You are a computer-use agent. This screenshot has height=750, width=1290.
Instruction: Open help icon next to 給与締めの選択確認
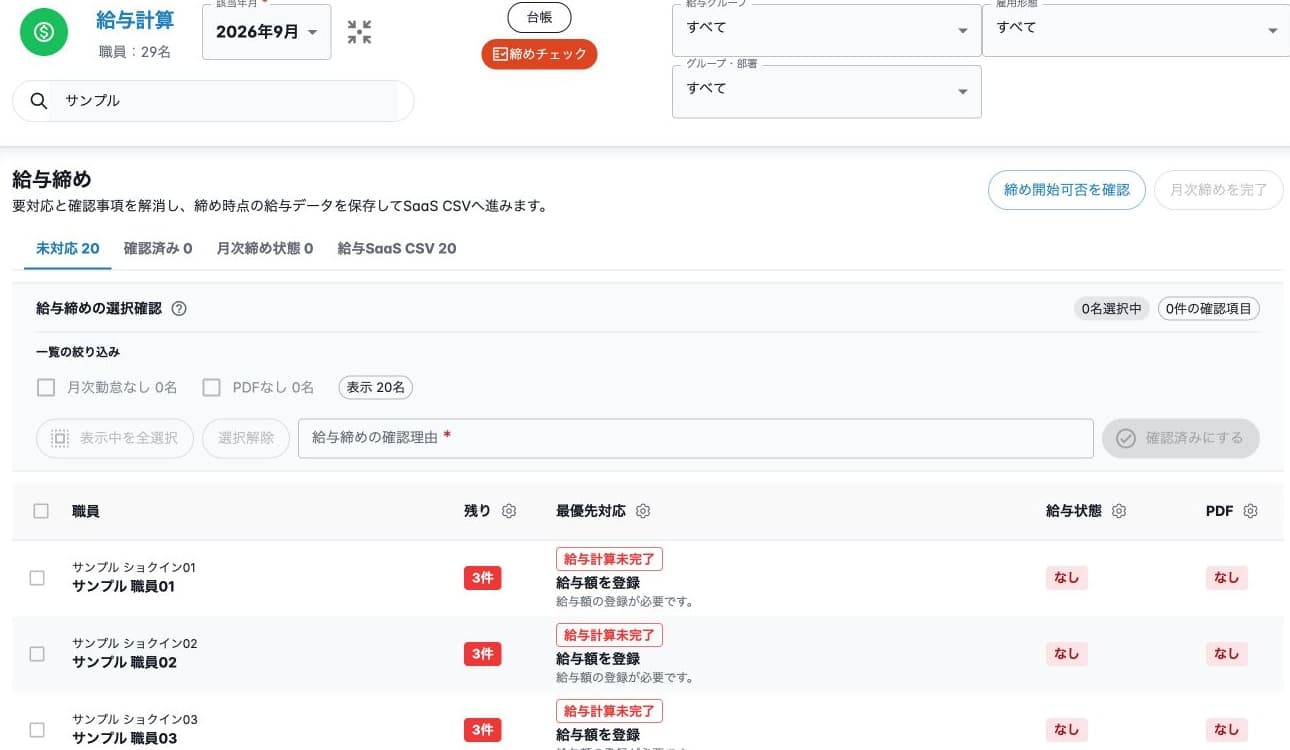click(179, 309)
